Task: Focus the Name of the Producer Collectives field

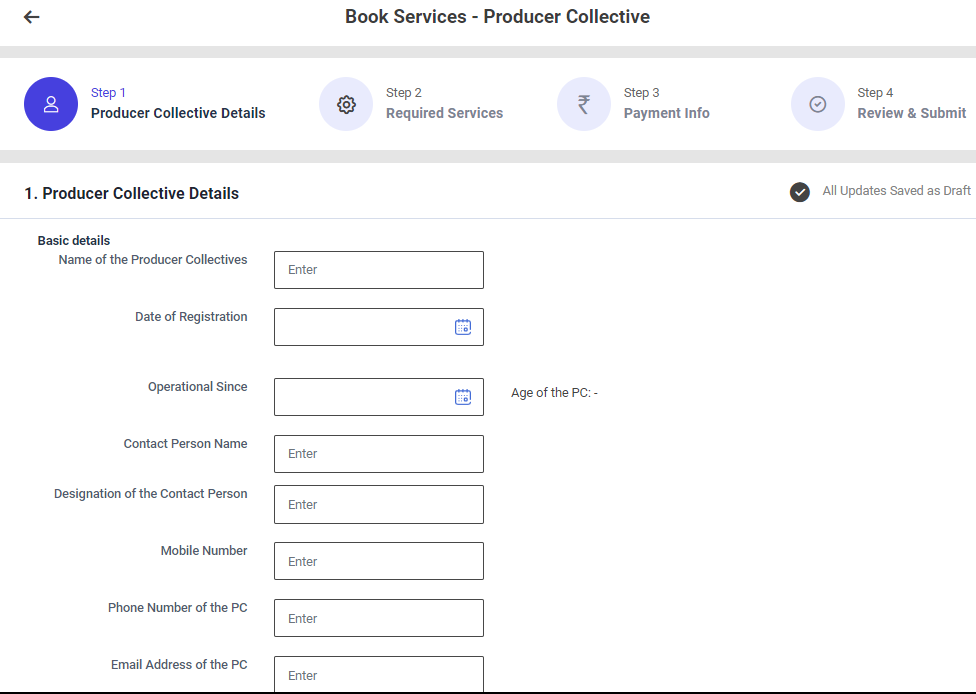Action: point(378,270)
